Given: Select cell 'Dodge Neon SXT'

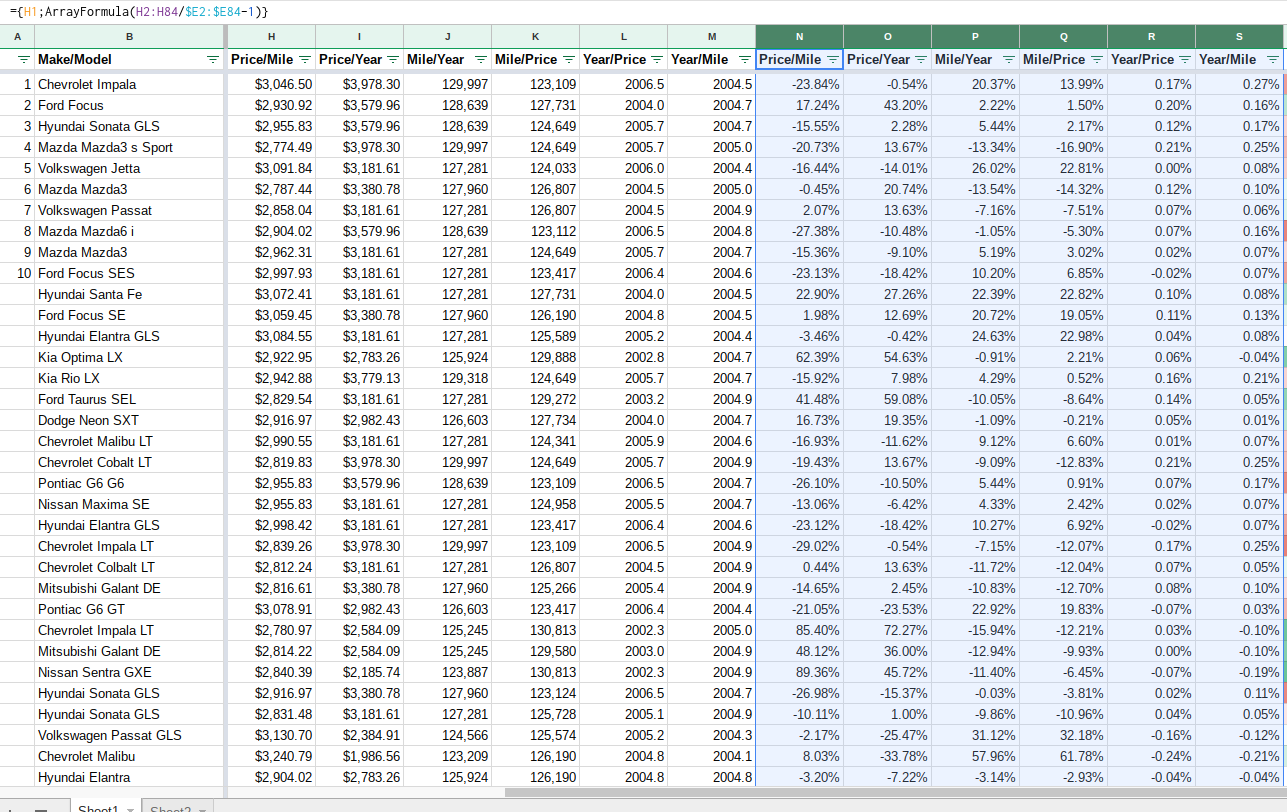Looking at the screenshot, I should coord(130,420).
